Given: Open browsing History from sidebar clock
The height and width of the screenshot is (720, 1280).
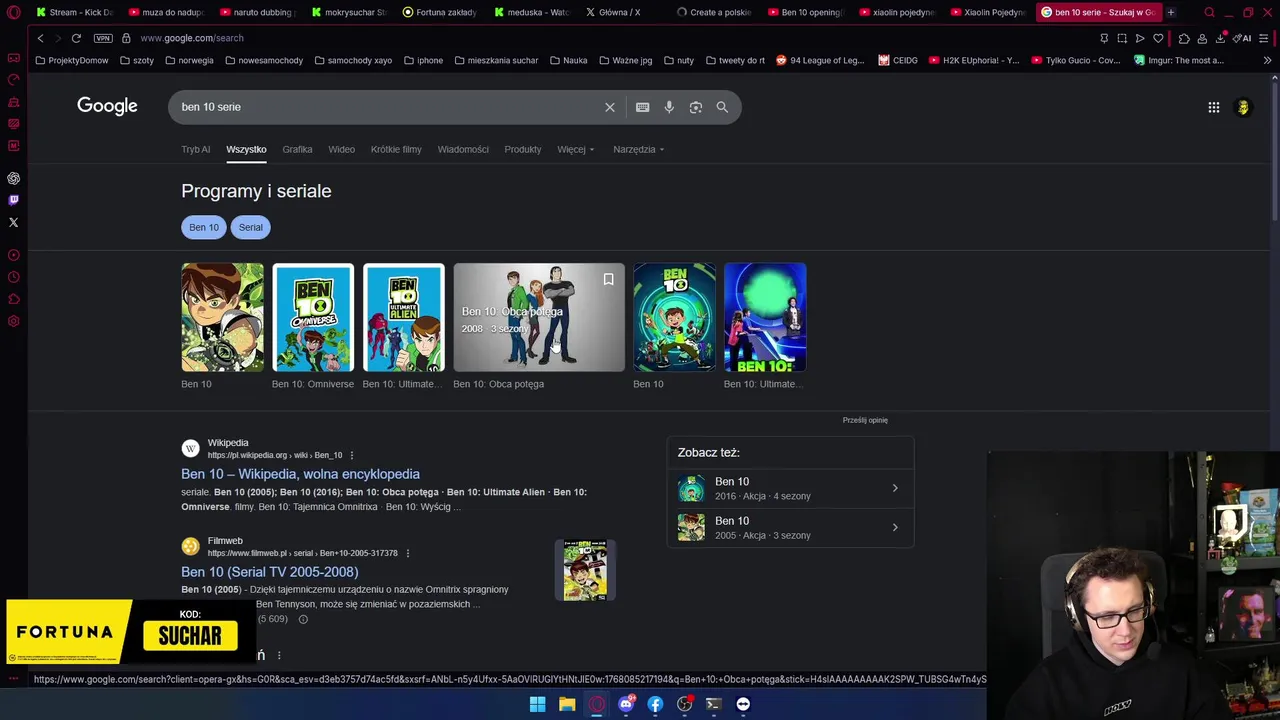Looking at the screenshot, I should click(14, 277).
